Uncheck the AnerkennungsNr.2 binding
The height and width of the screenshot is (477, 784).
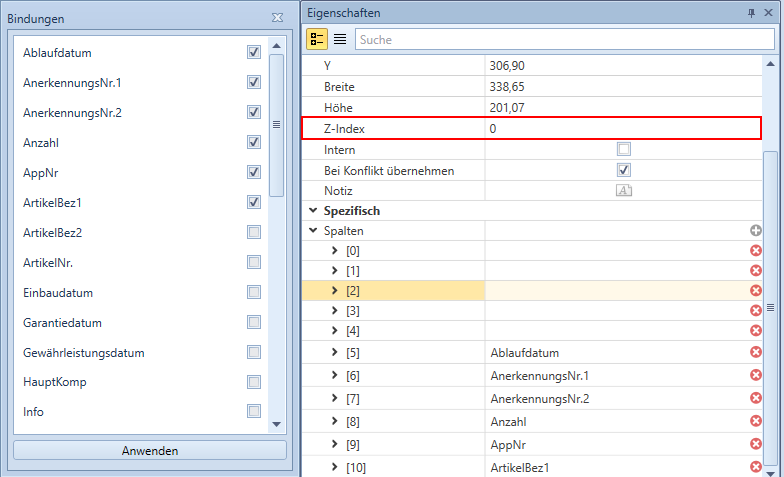(x=254, y=112)
